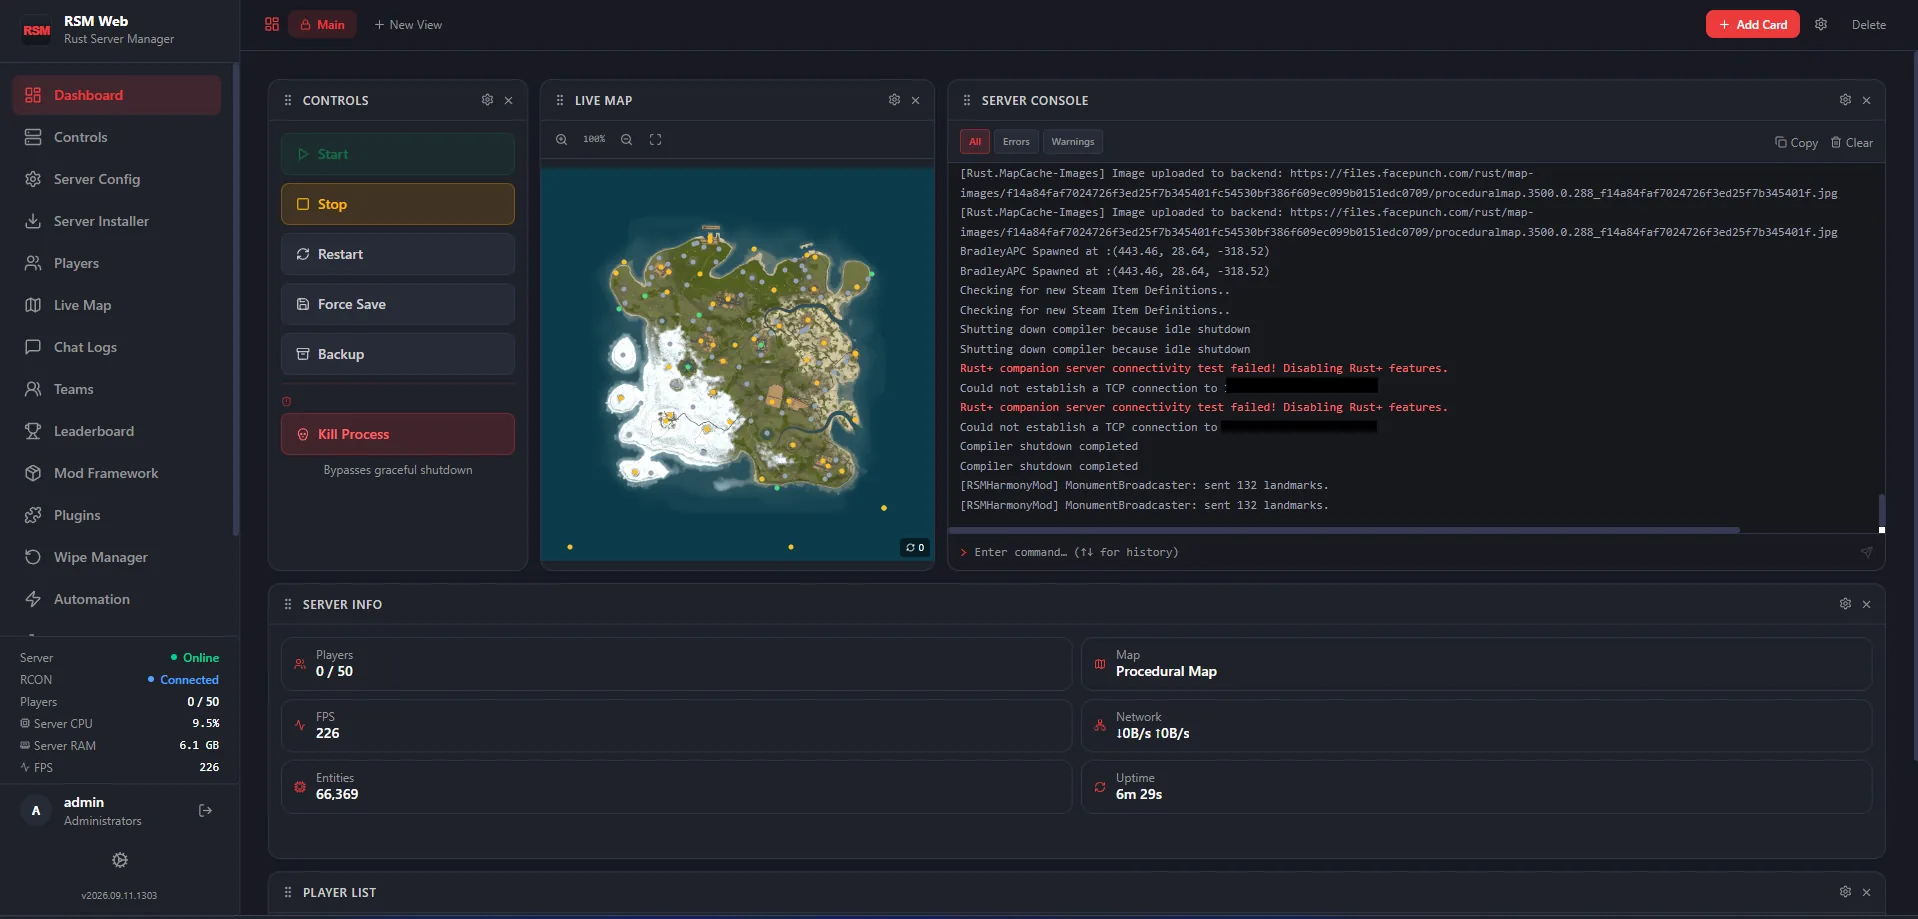
Task: Stop the server
Action: (398, 204)
